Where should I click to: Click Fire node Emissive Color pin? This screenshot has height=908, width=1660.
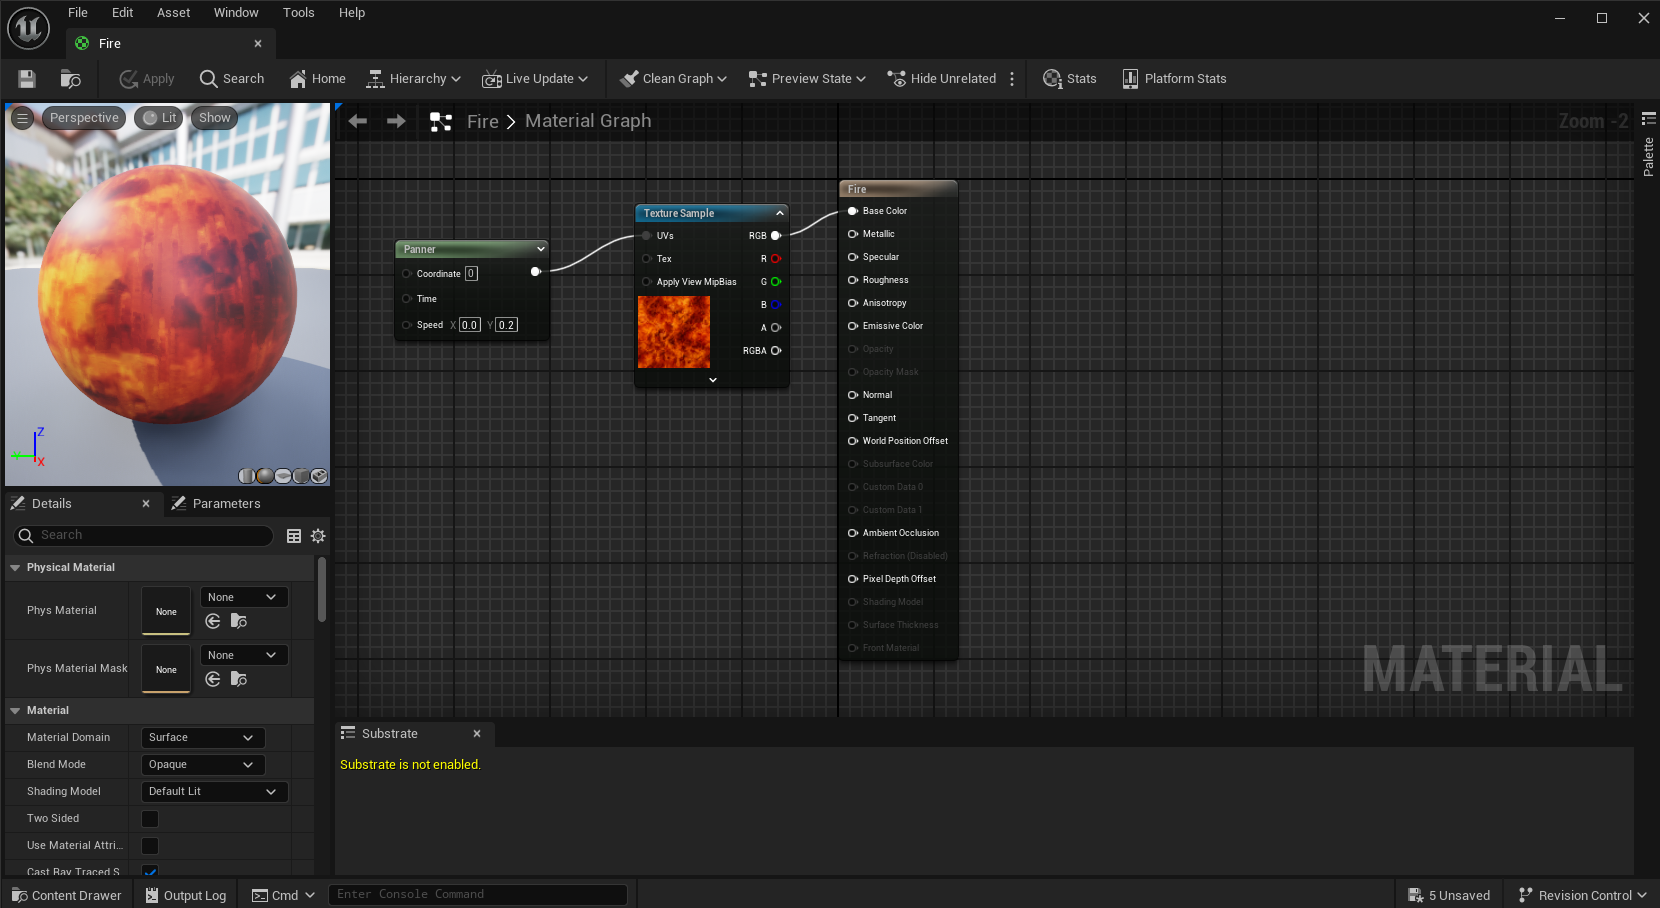pos(853,326)
